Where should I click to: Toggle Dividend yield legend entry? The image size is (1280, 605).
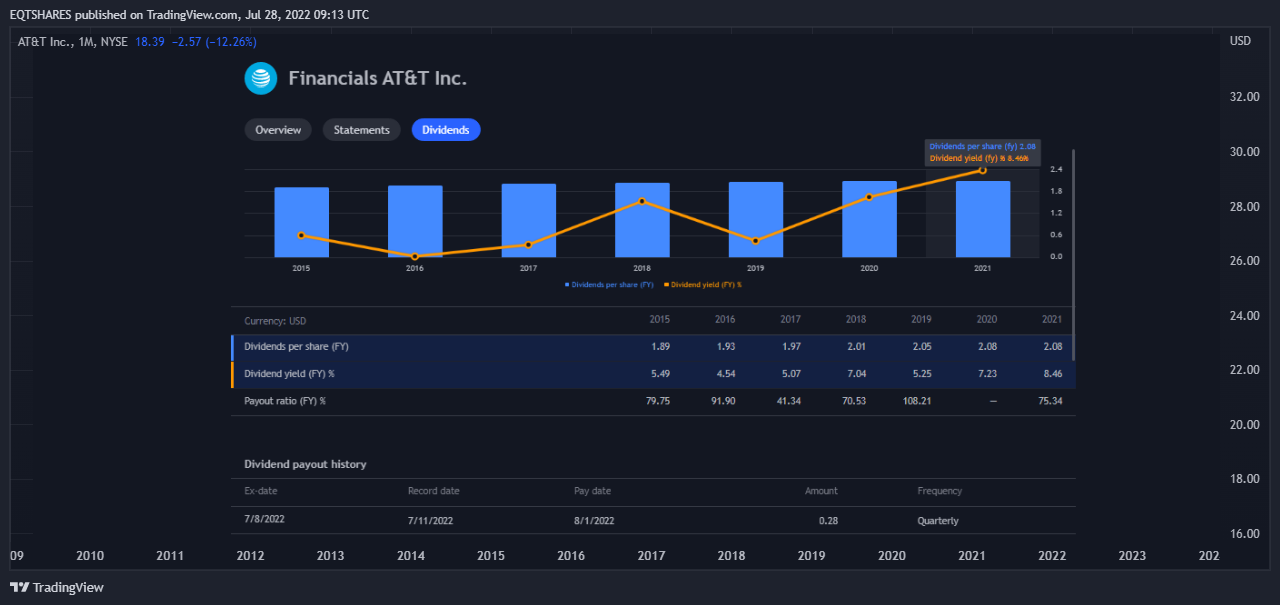tap(703, 284)
